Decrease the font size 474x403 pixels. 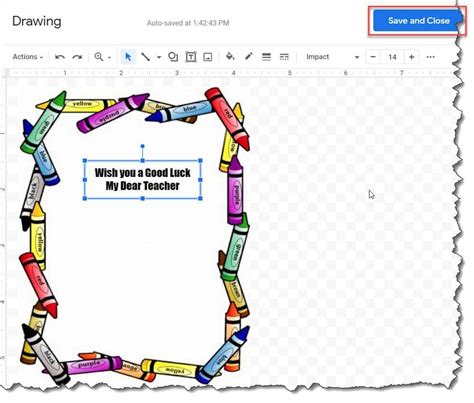(x=373, y=57)
